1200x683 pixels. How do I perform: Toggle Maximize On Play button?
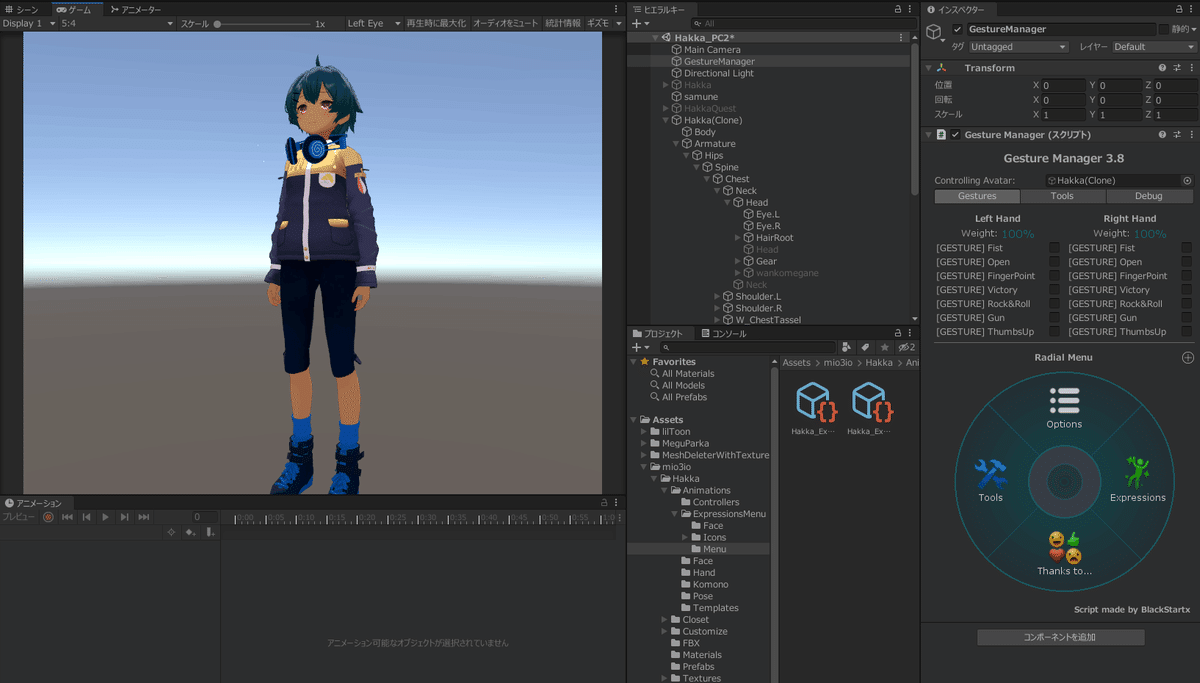436,23
